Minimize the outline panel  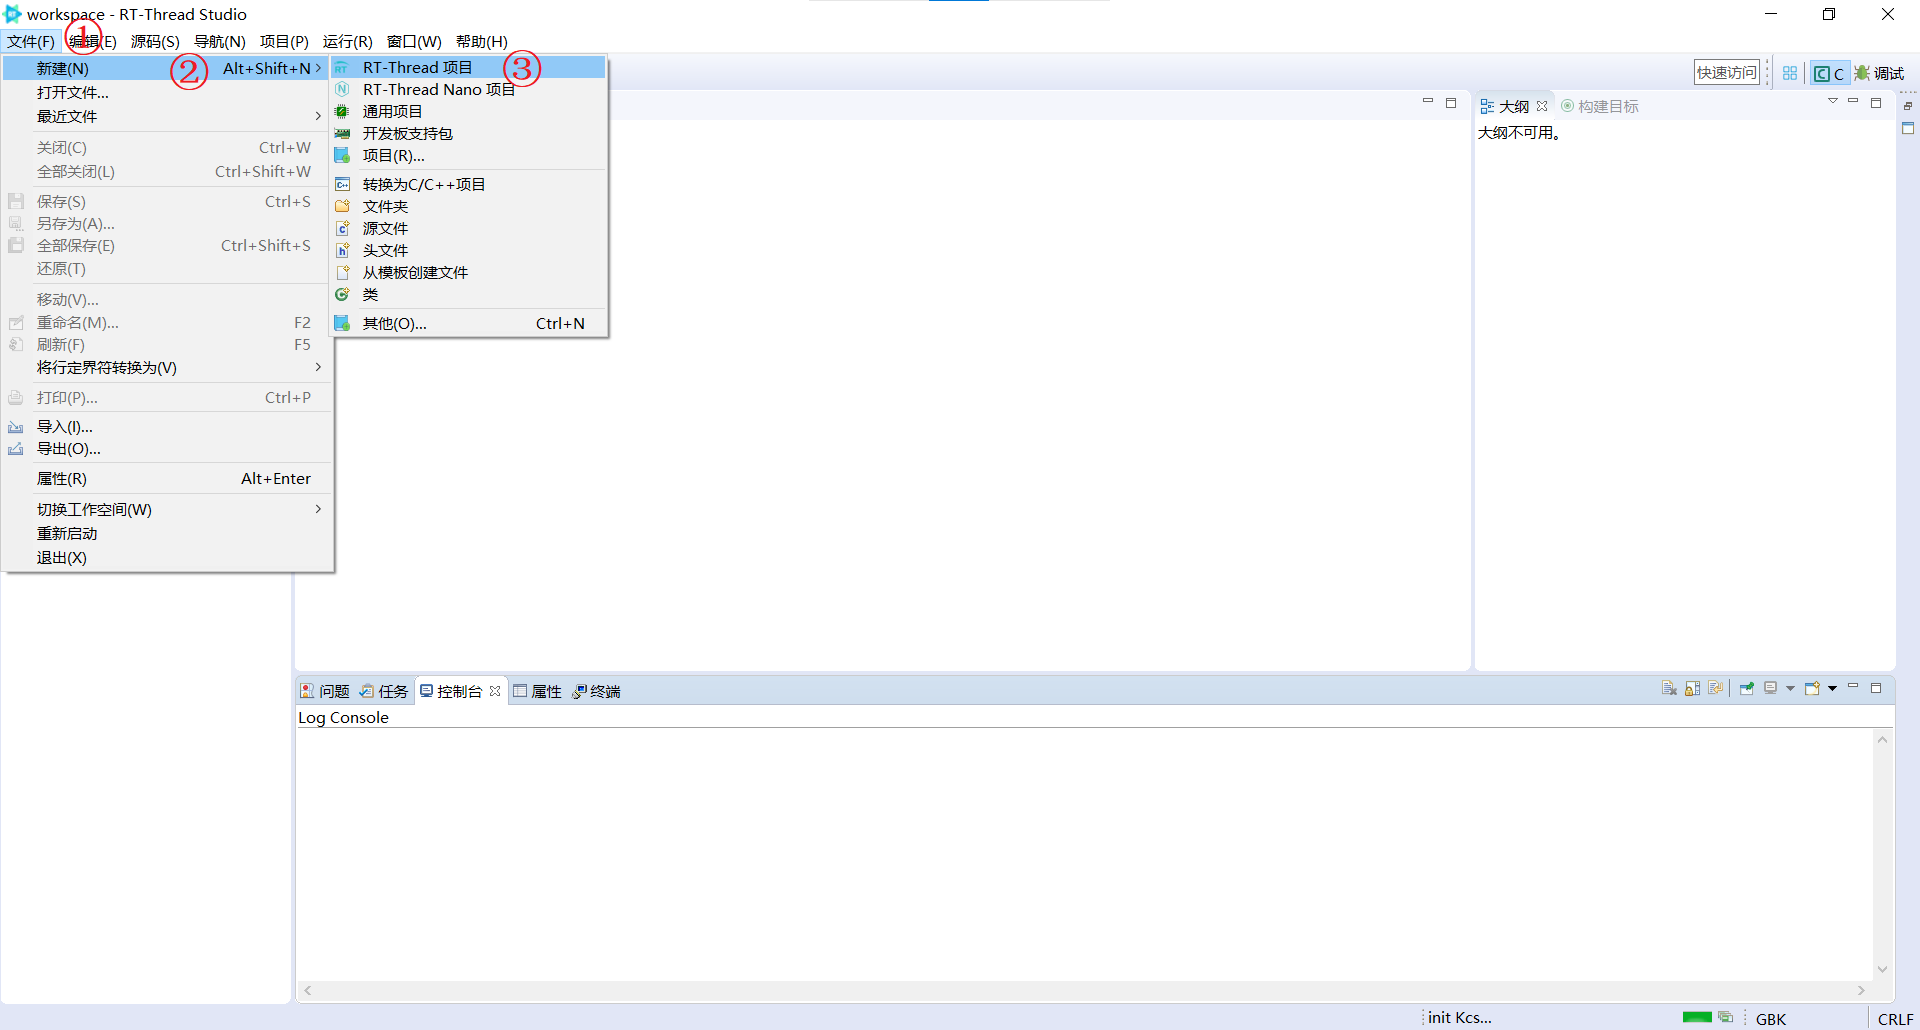pyautogui.click(x=1853, y=102)
